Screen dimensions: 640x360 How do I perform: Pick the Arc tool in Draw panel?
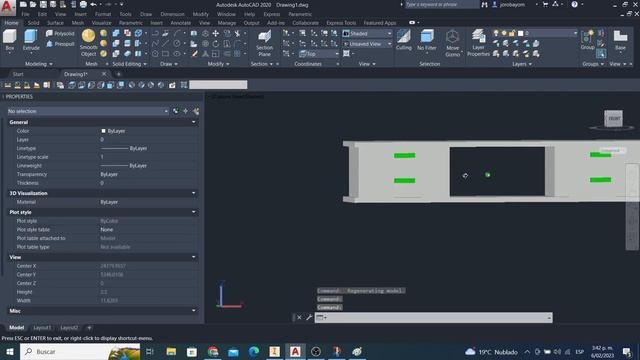pyautogui.click(x=177, y=33)
